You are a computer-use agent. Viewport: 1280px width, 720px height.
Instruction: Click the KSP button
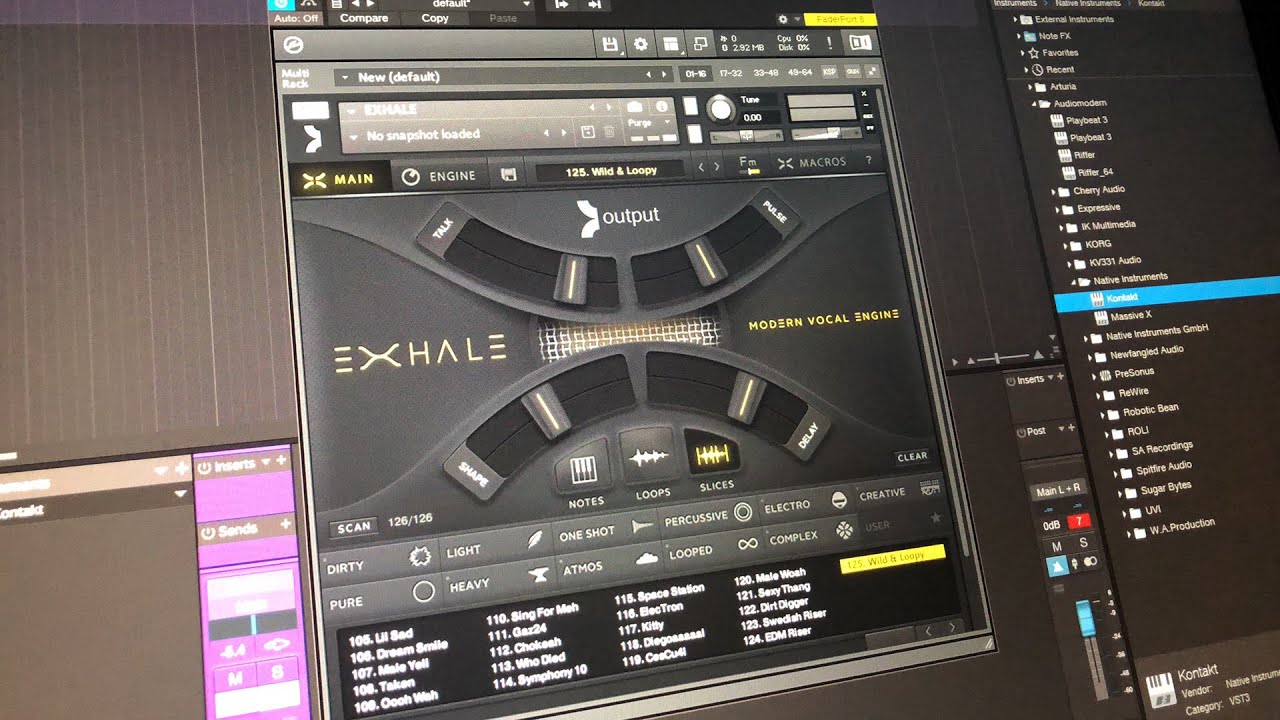pyautogui.click(x=829, y=72)
